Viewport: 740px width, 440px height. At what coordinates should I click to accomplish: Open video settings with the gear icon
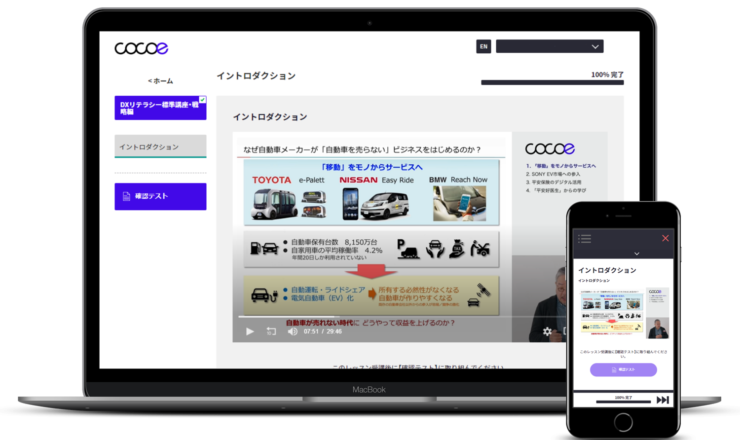[547, 331]
